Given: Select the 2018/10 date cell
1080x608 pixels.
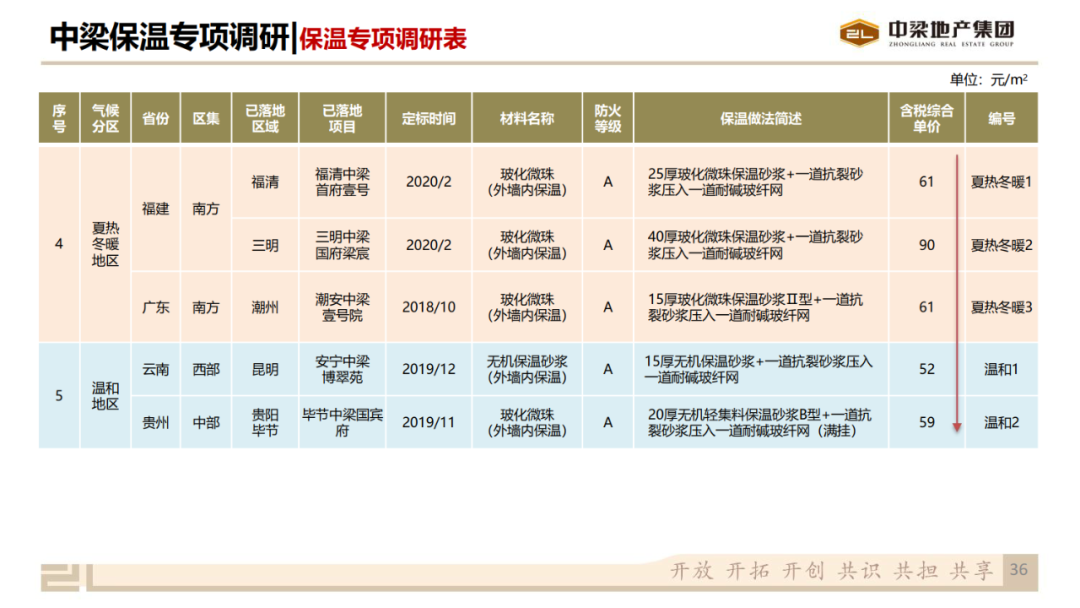Looking at the screenshot, I should click(428, 307).
